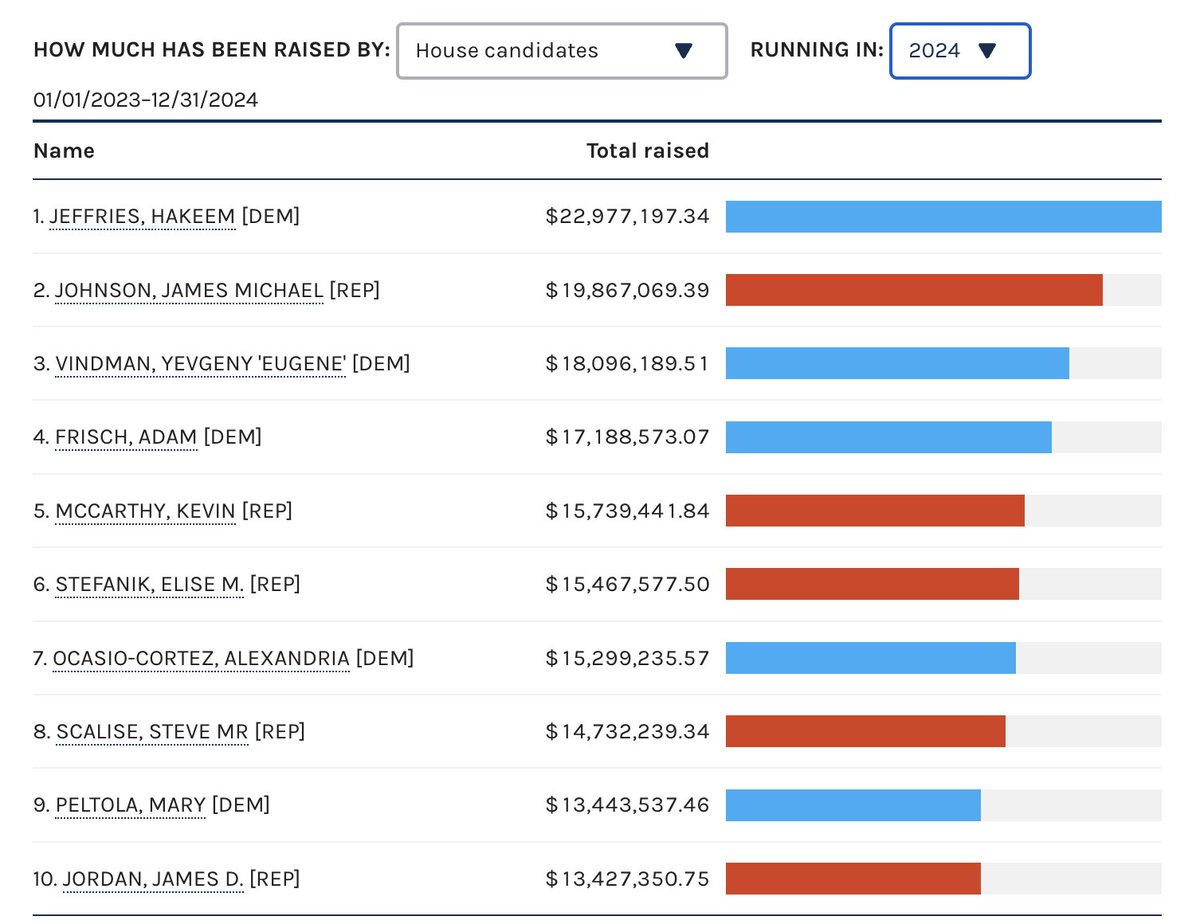
Task: Open Peltola, Mary candidate link
Action: pos(130,805)
